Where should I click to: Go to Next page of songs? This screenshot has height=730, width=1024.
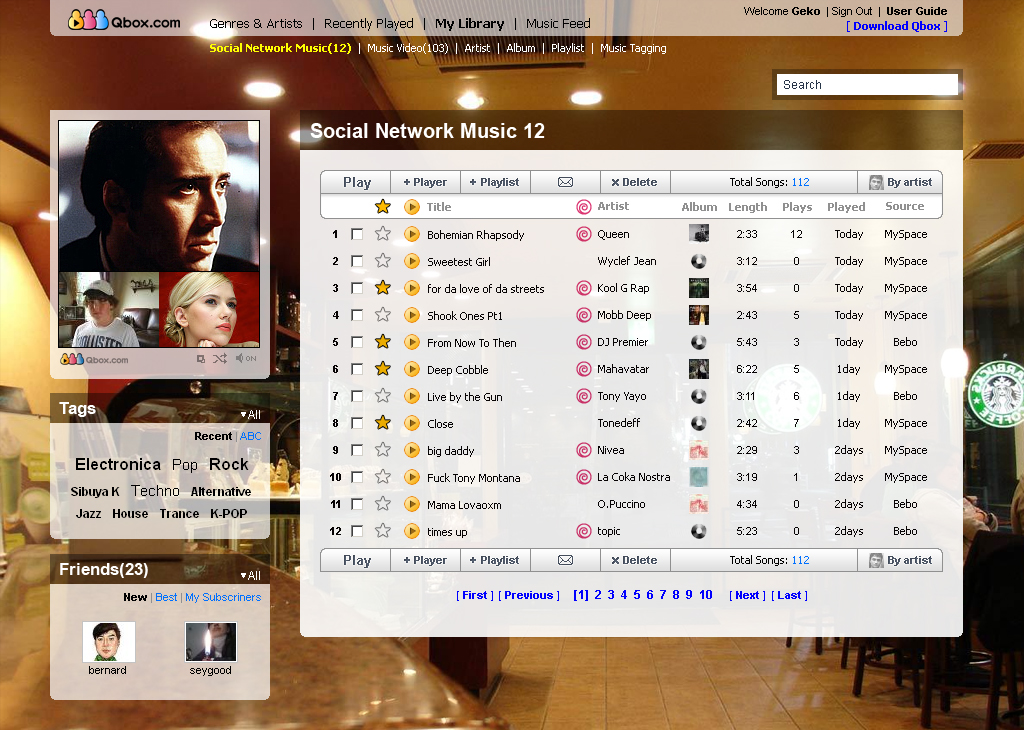pos(747,595)
